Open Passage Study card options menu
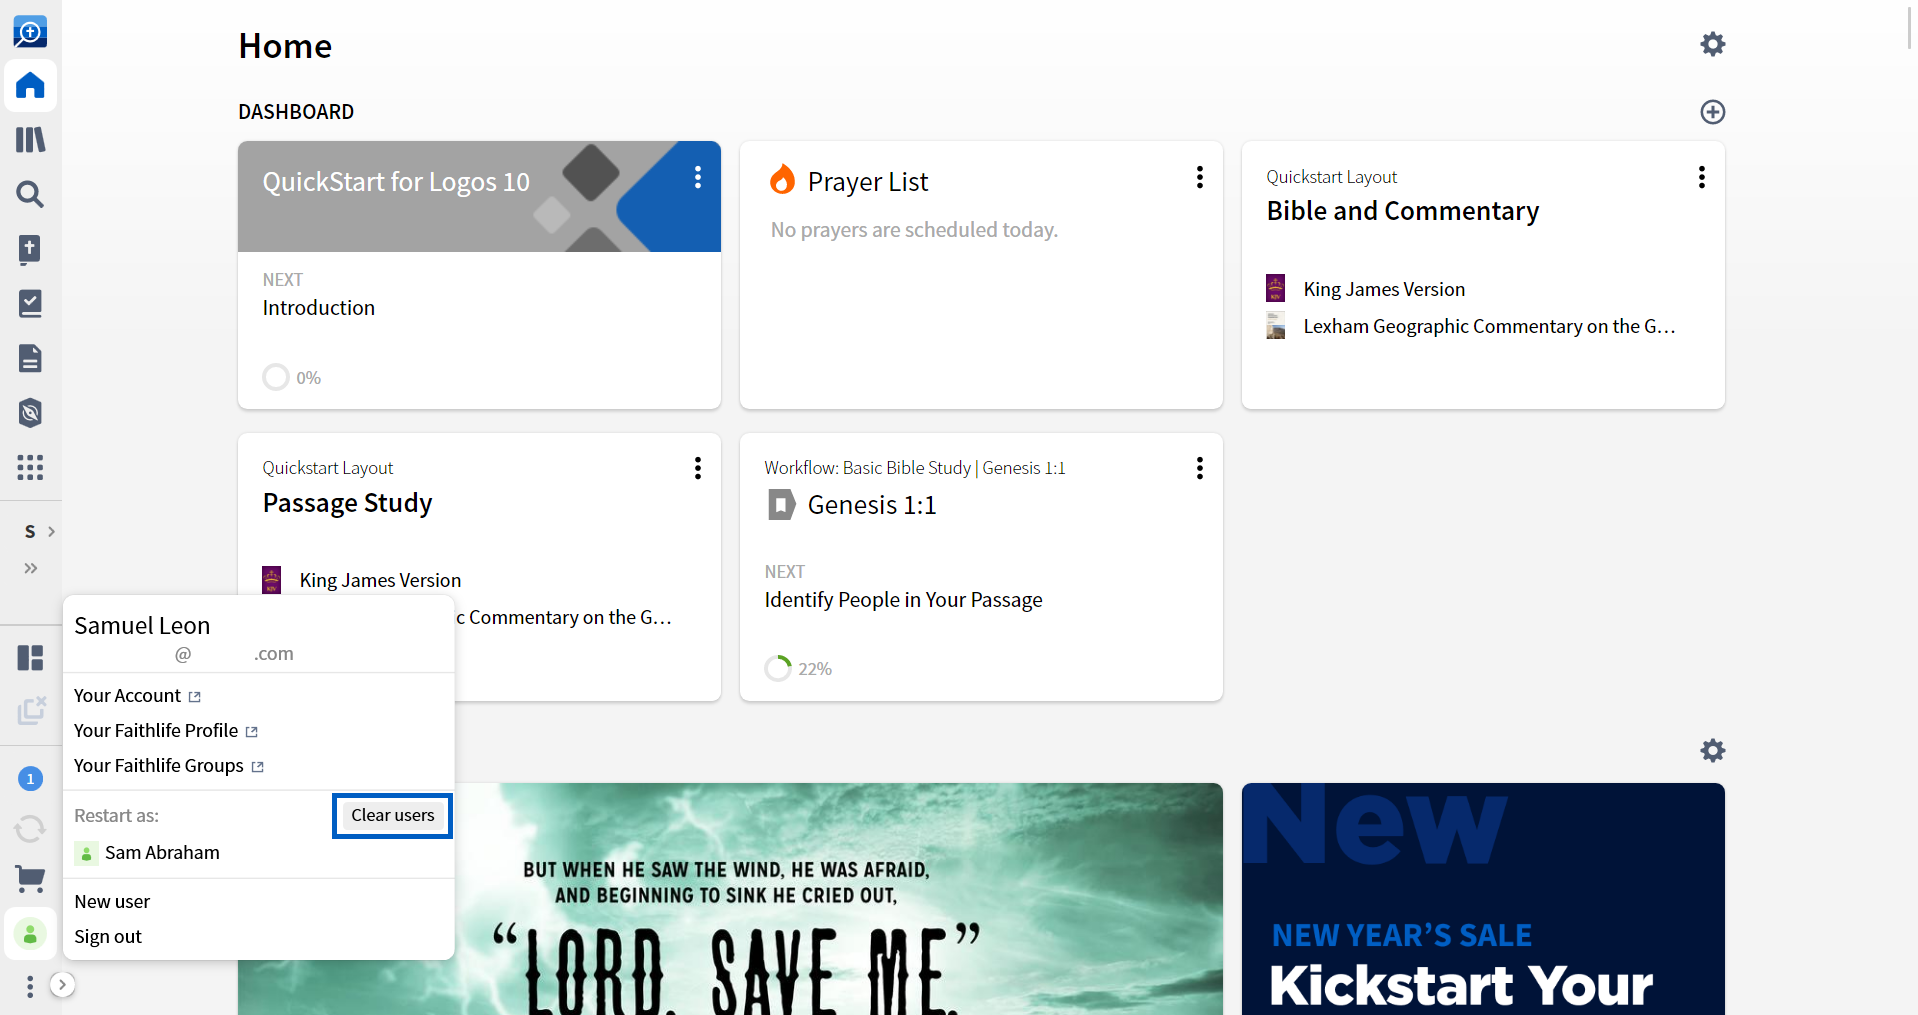This screenshot has width=1918, height=1015. [698, 468]
